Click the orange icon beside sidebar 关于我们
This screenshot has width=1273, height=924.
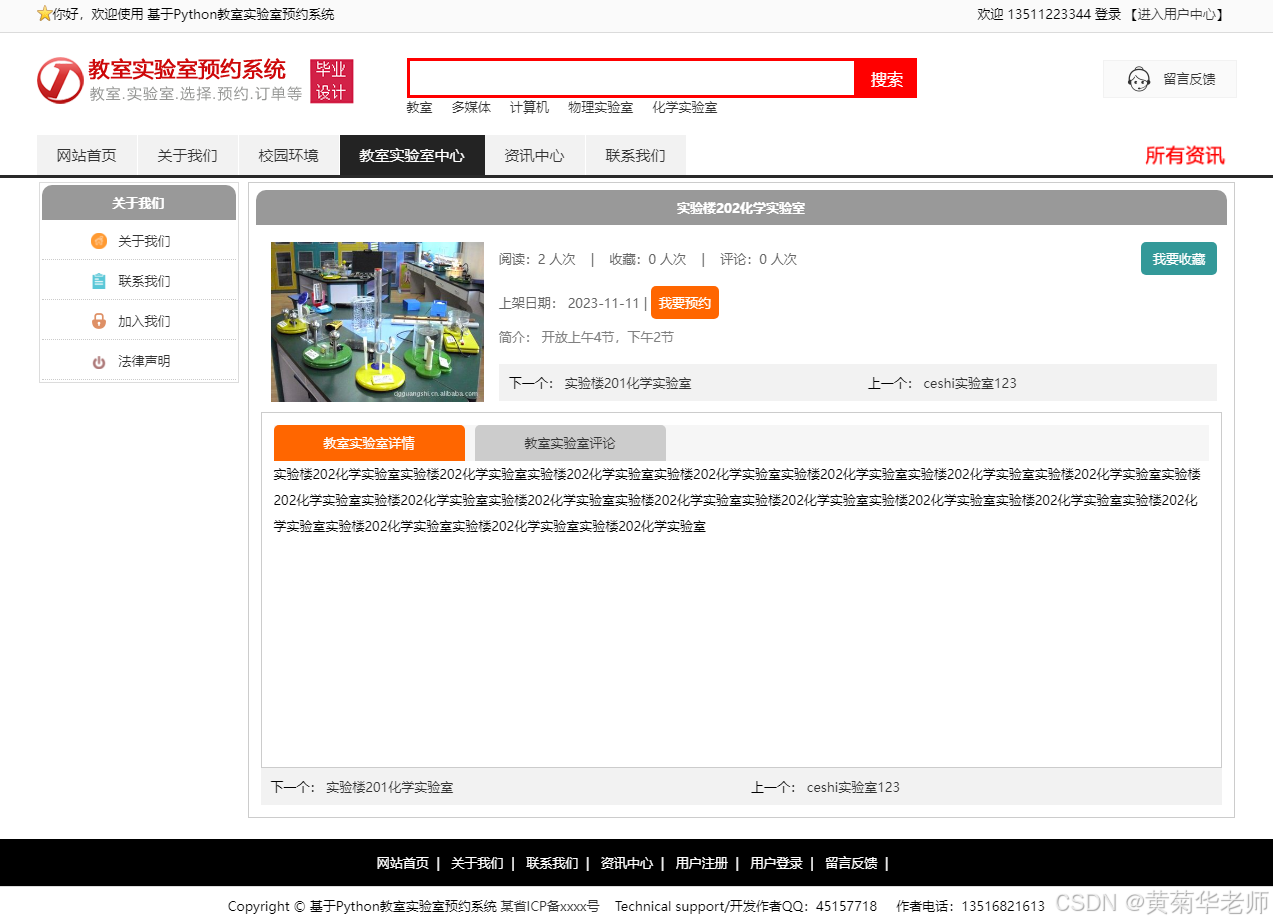[x=98, y=241]
